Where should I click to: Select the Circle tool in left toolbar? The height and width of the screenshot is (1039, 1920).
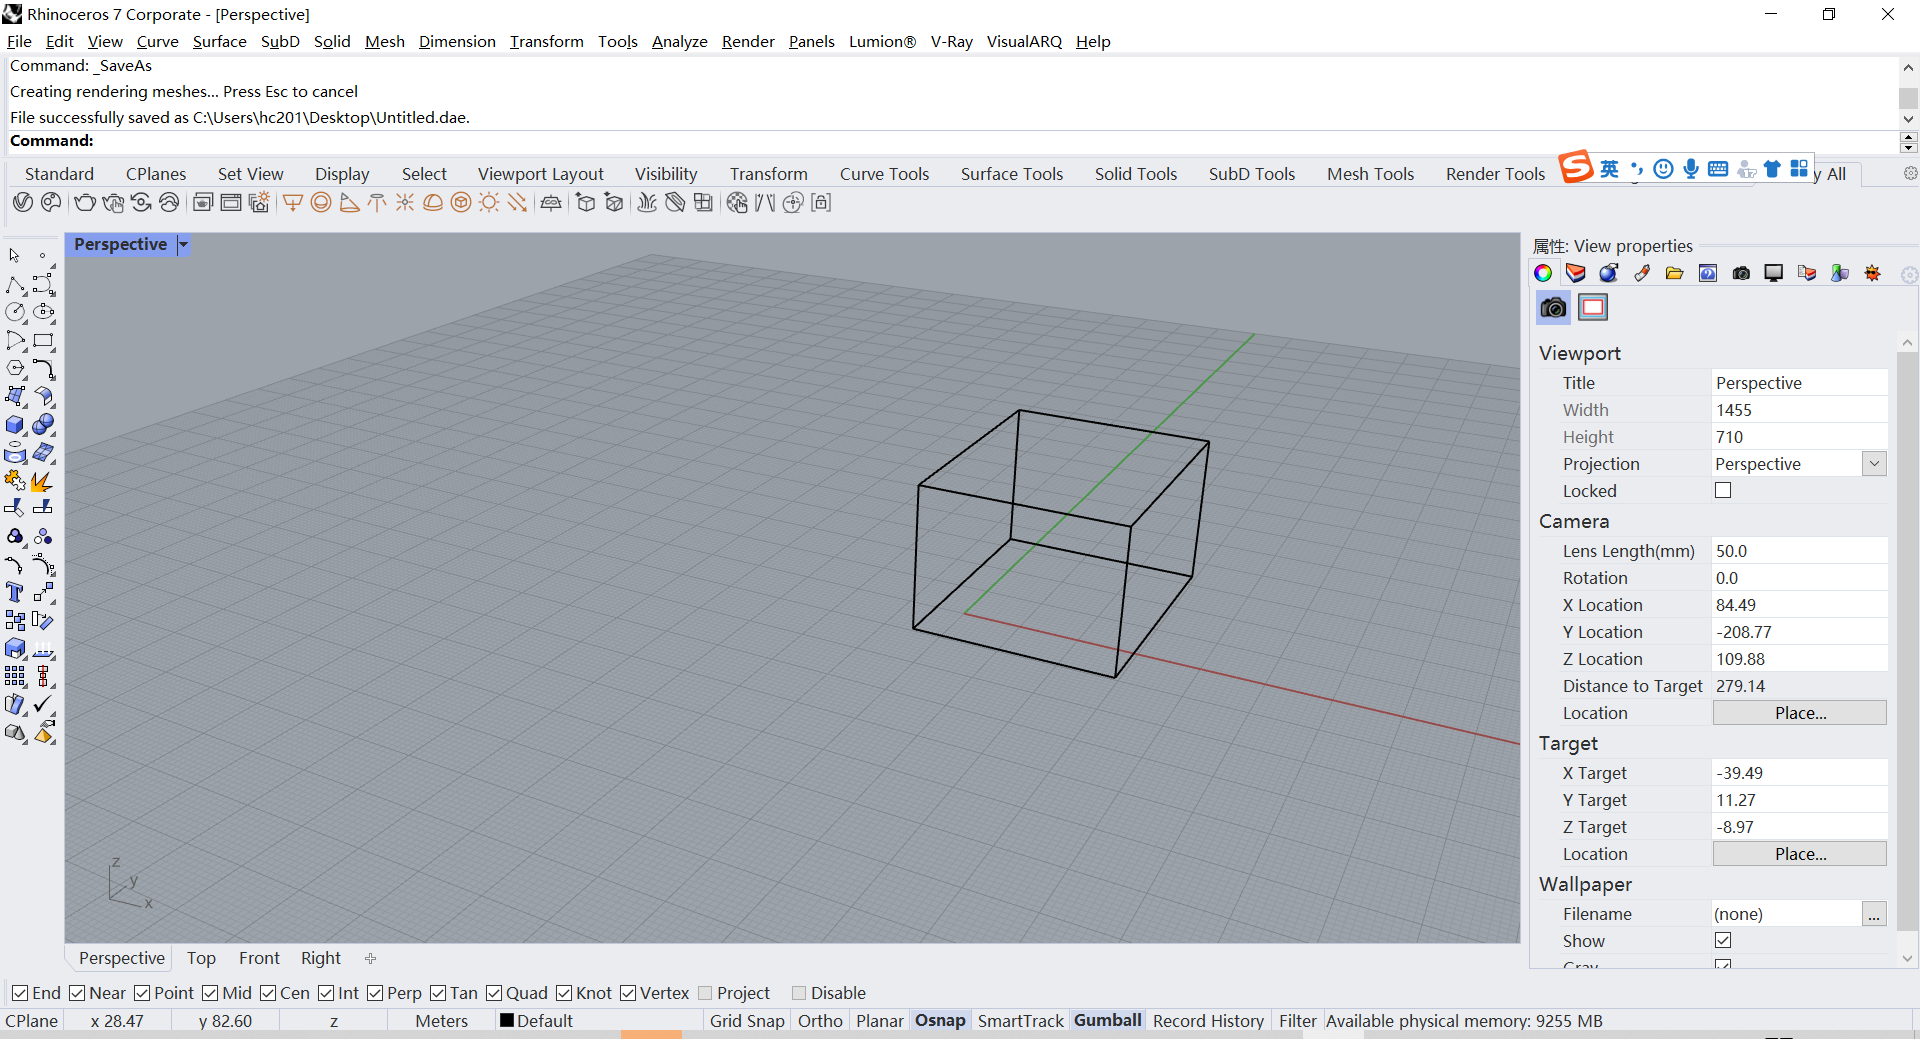click(15, 313)
